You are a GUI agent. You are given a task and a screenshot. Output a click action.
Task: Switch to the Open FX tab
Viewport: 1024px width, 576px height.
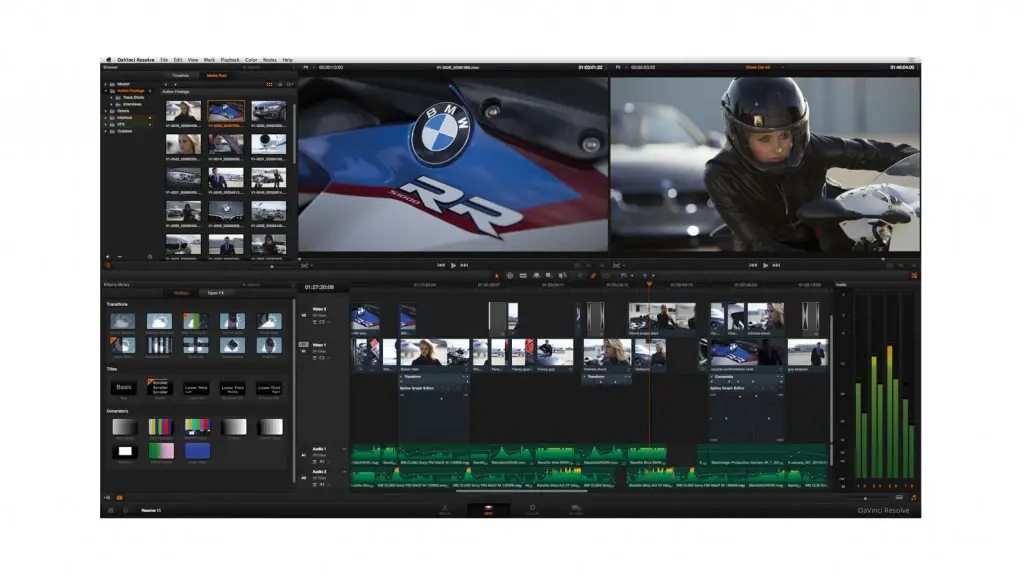click(216, 293)
